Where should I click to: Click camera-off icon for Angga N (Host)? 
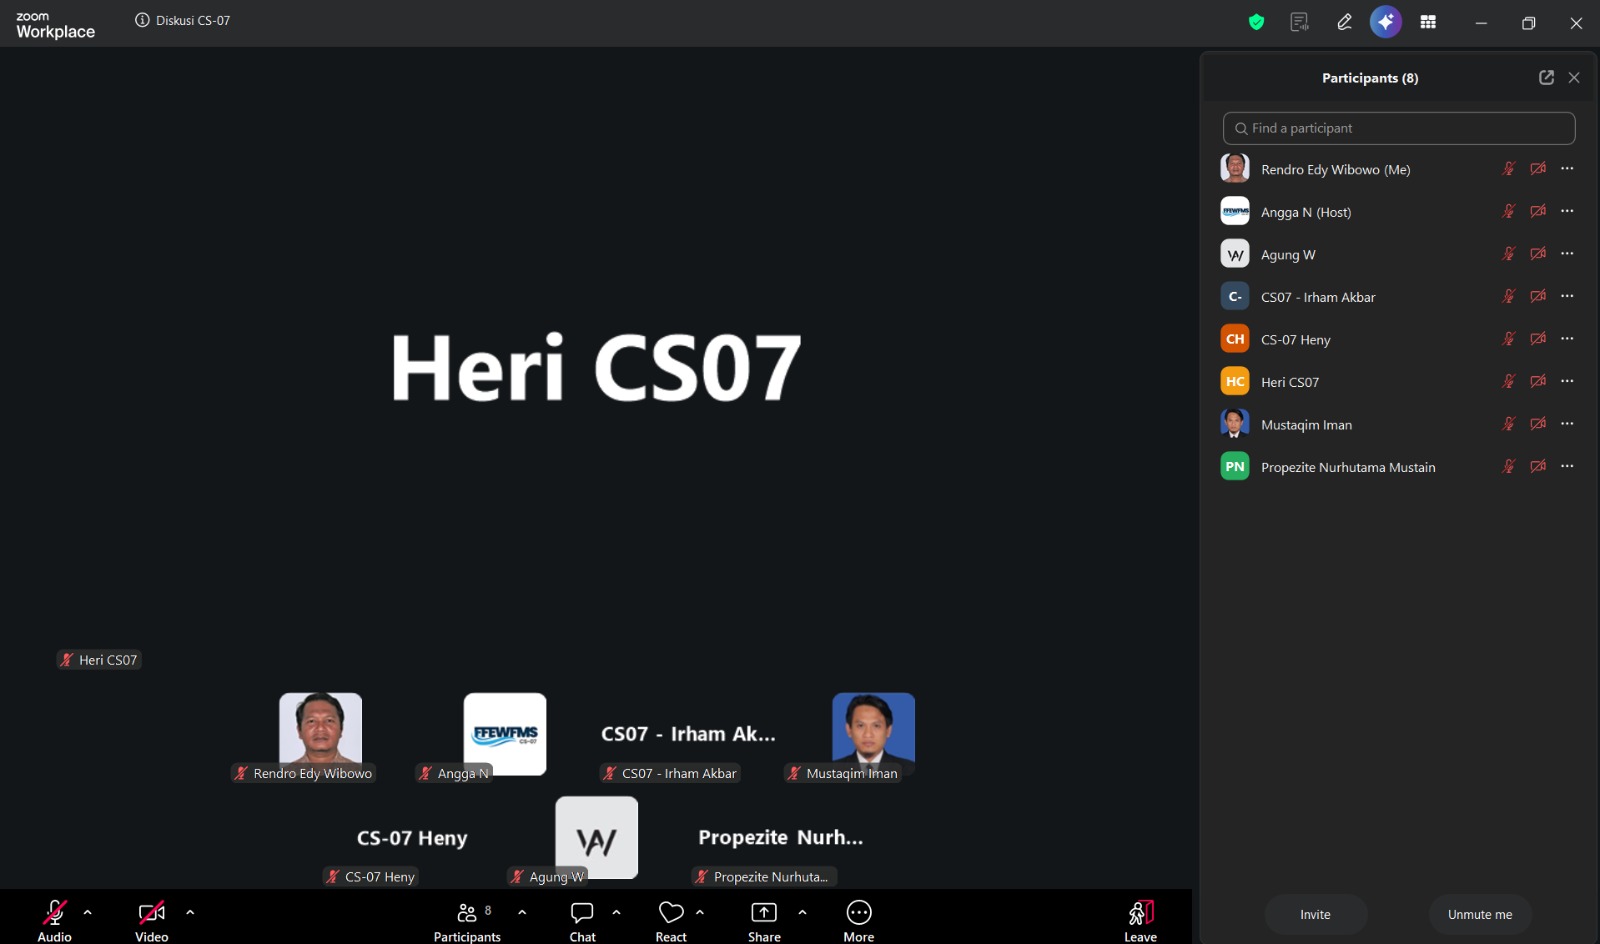click(x=1538, y=211)
